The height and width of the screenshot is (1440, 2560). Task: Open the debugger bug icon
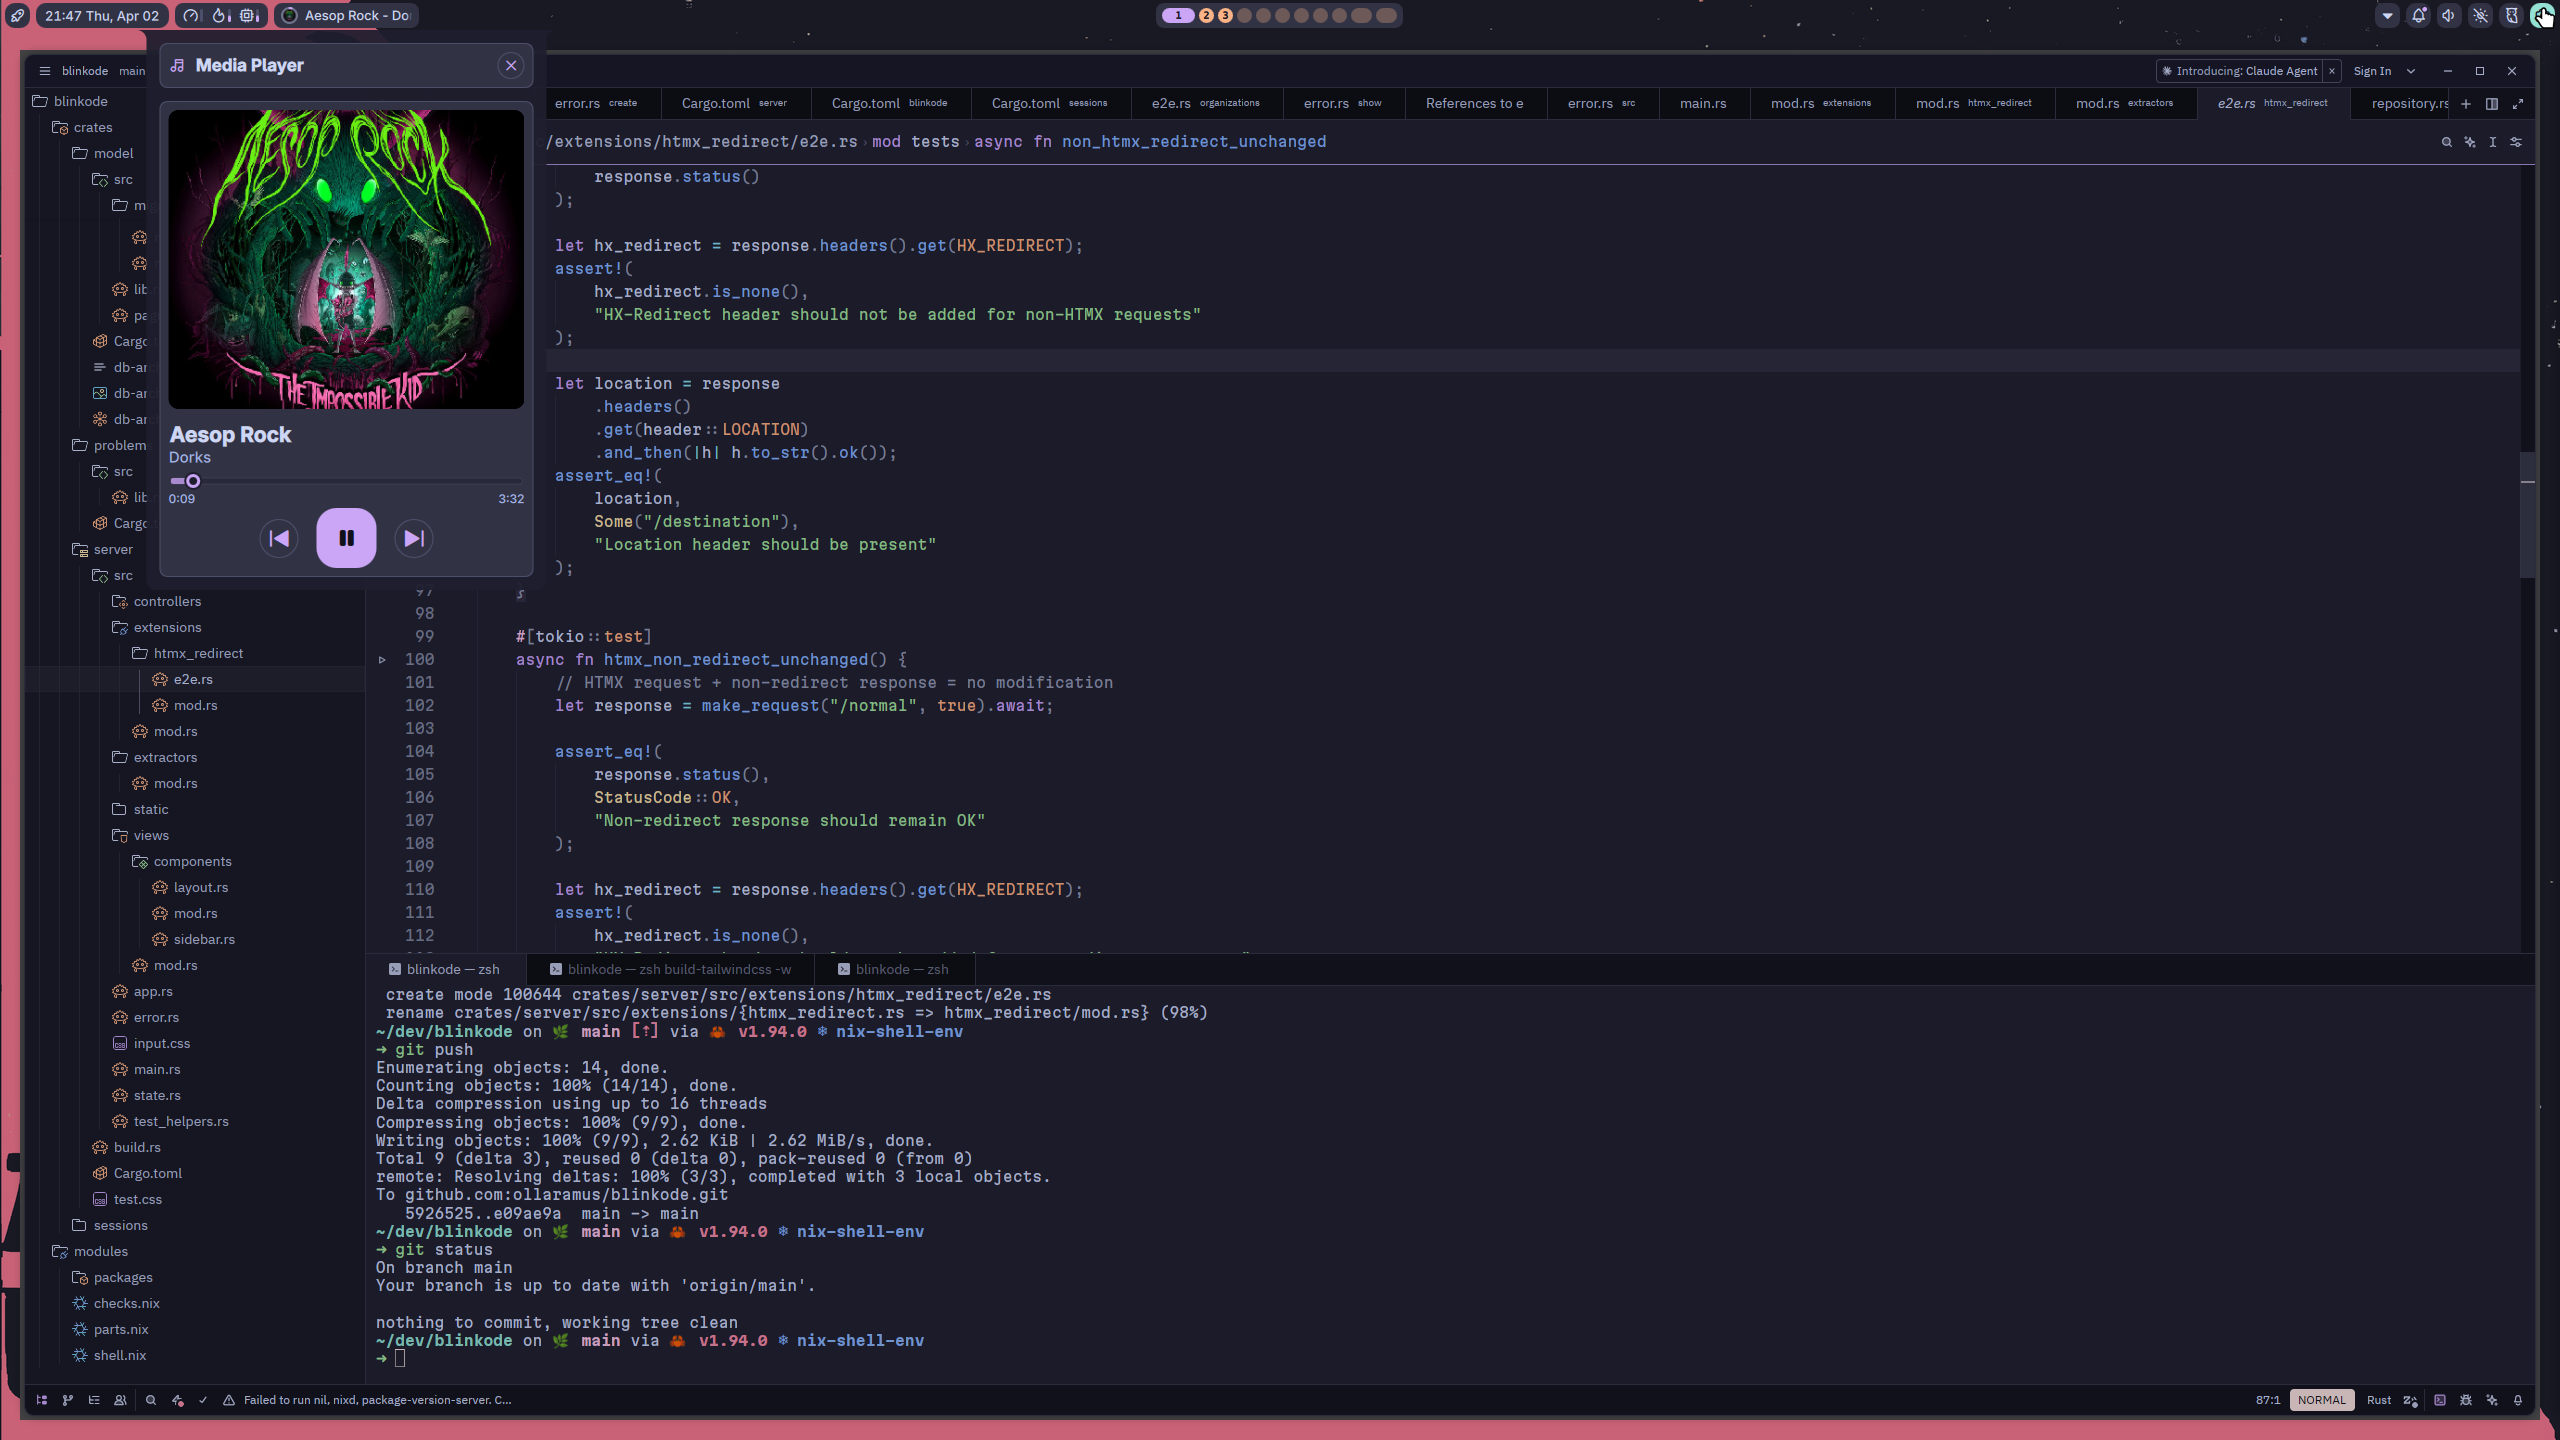[2466, 1400]
